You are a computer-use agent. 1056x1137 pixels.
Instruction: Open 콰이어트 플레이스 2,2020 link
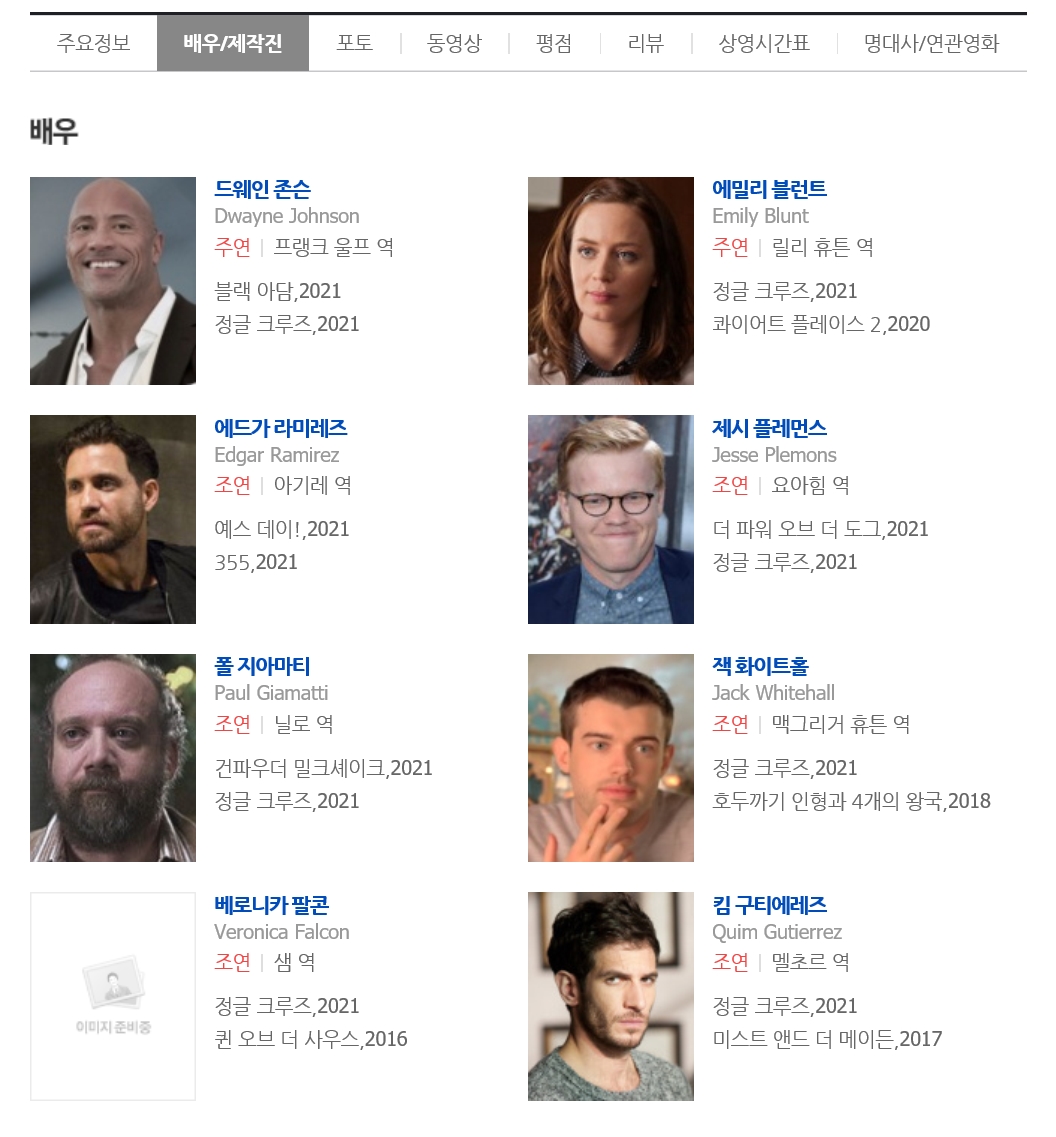tap(821, 324)
